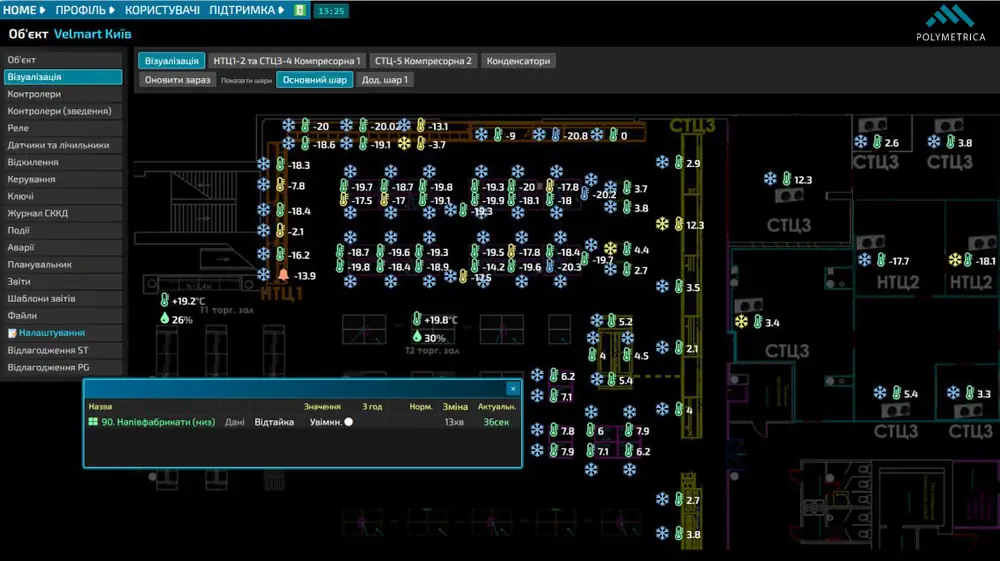Switch to НТЦ1-2 та СТЦ3-4 Компресорна 1 tab
The height and width of the screenshot is (561, 1000).
(x=287, y=61)
